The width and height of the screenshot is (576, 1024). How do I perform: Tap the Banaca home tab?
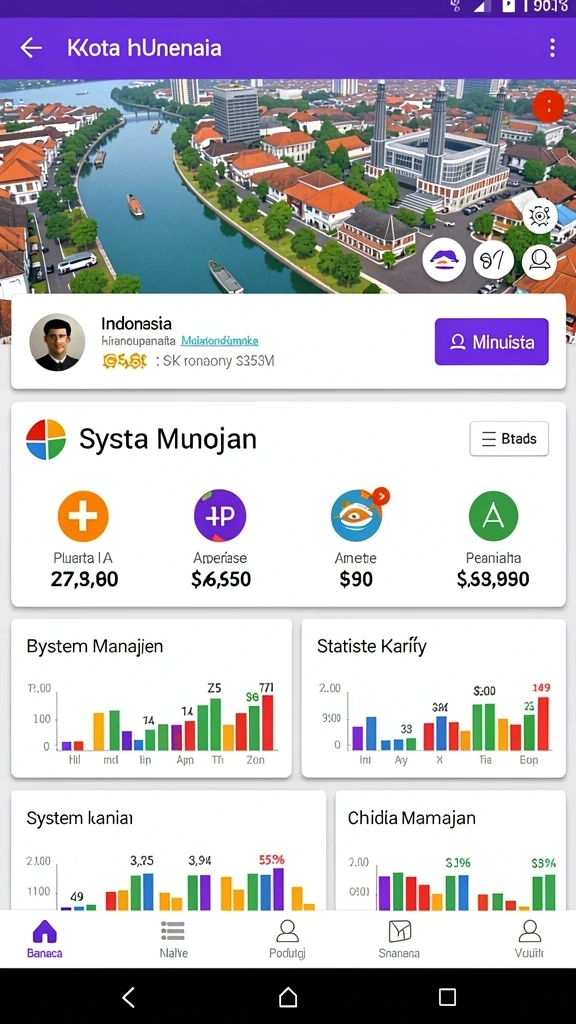(x=44, y=938)
